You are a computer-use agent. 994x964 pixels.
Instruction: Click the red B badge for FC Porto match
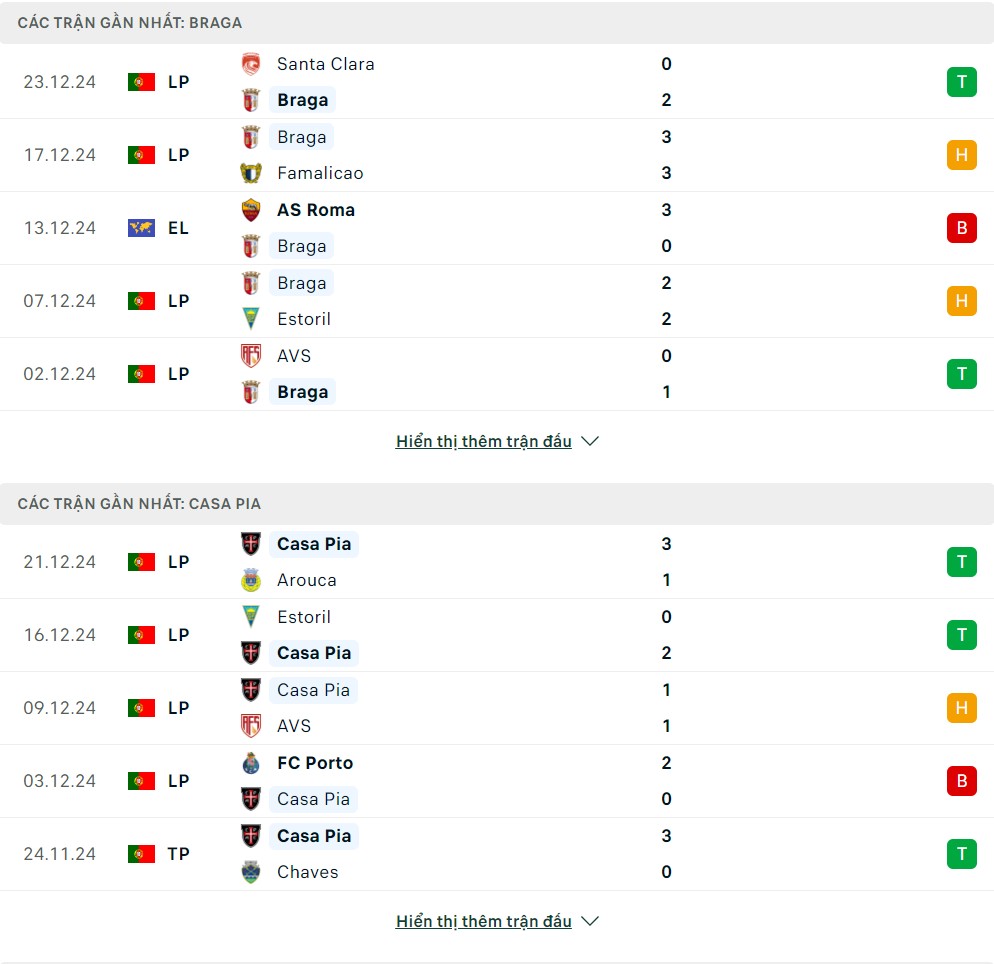pos(962,781)
